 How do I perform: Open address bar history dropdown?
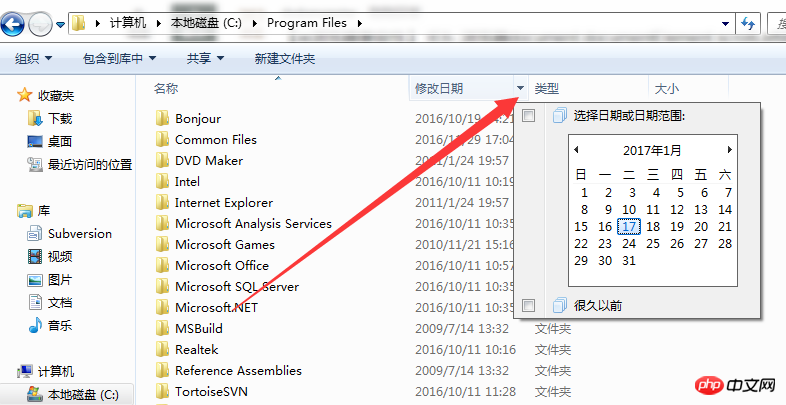tap(725, 24)
